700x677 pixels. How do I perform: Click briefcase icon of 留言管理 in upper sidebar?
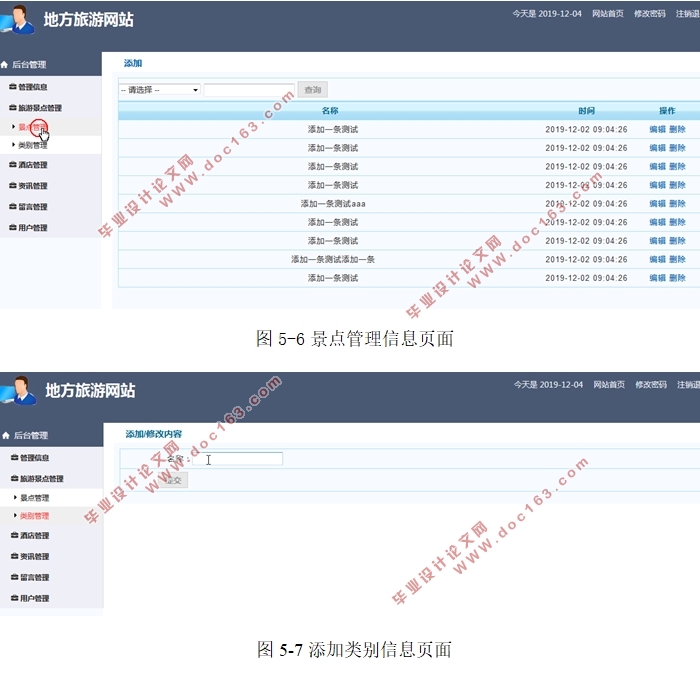tap(12, 206)
